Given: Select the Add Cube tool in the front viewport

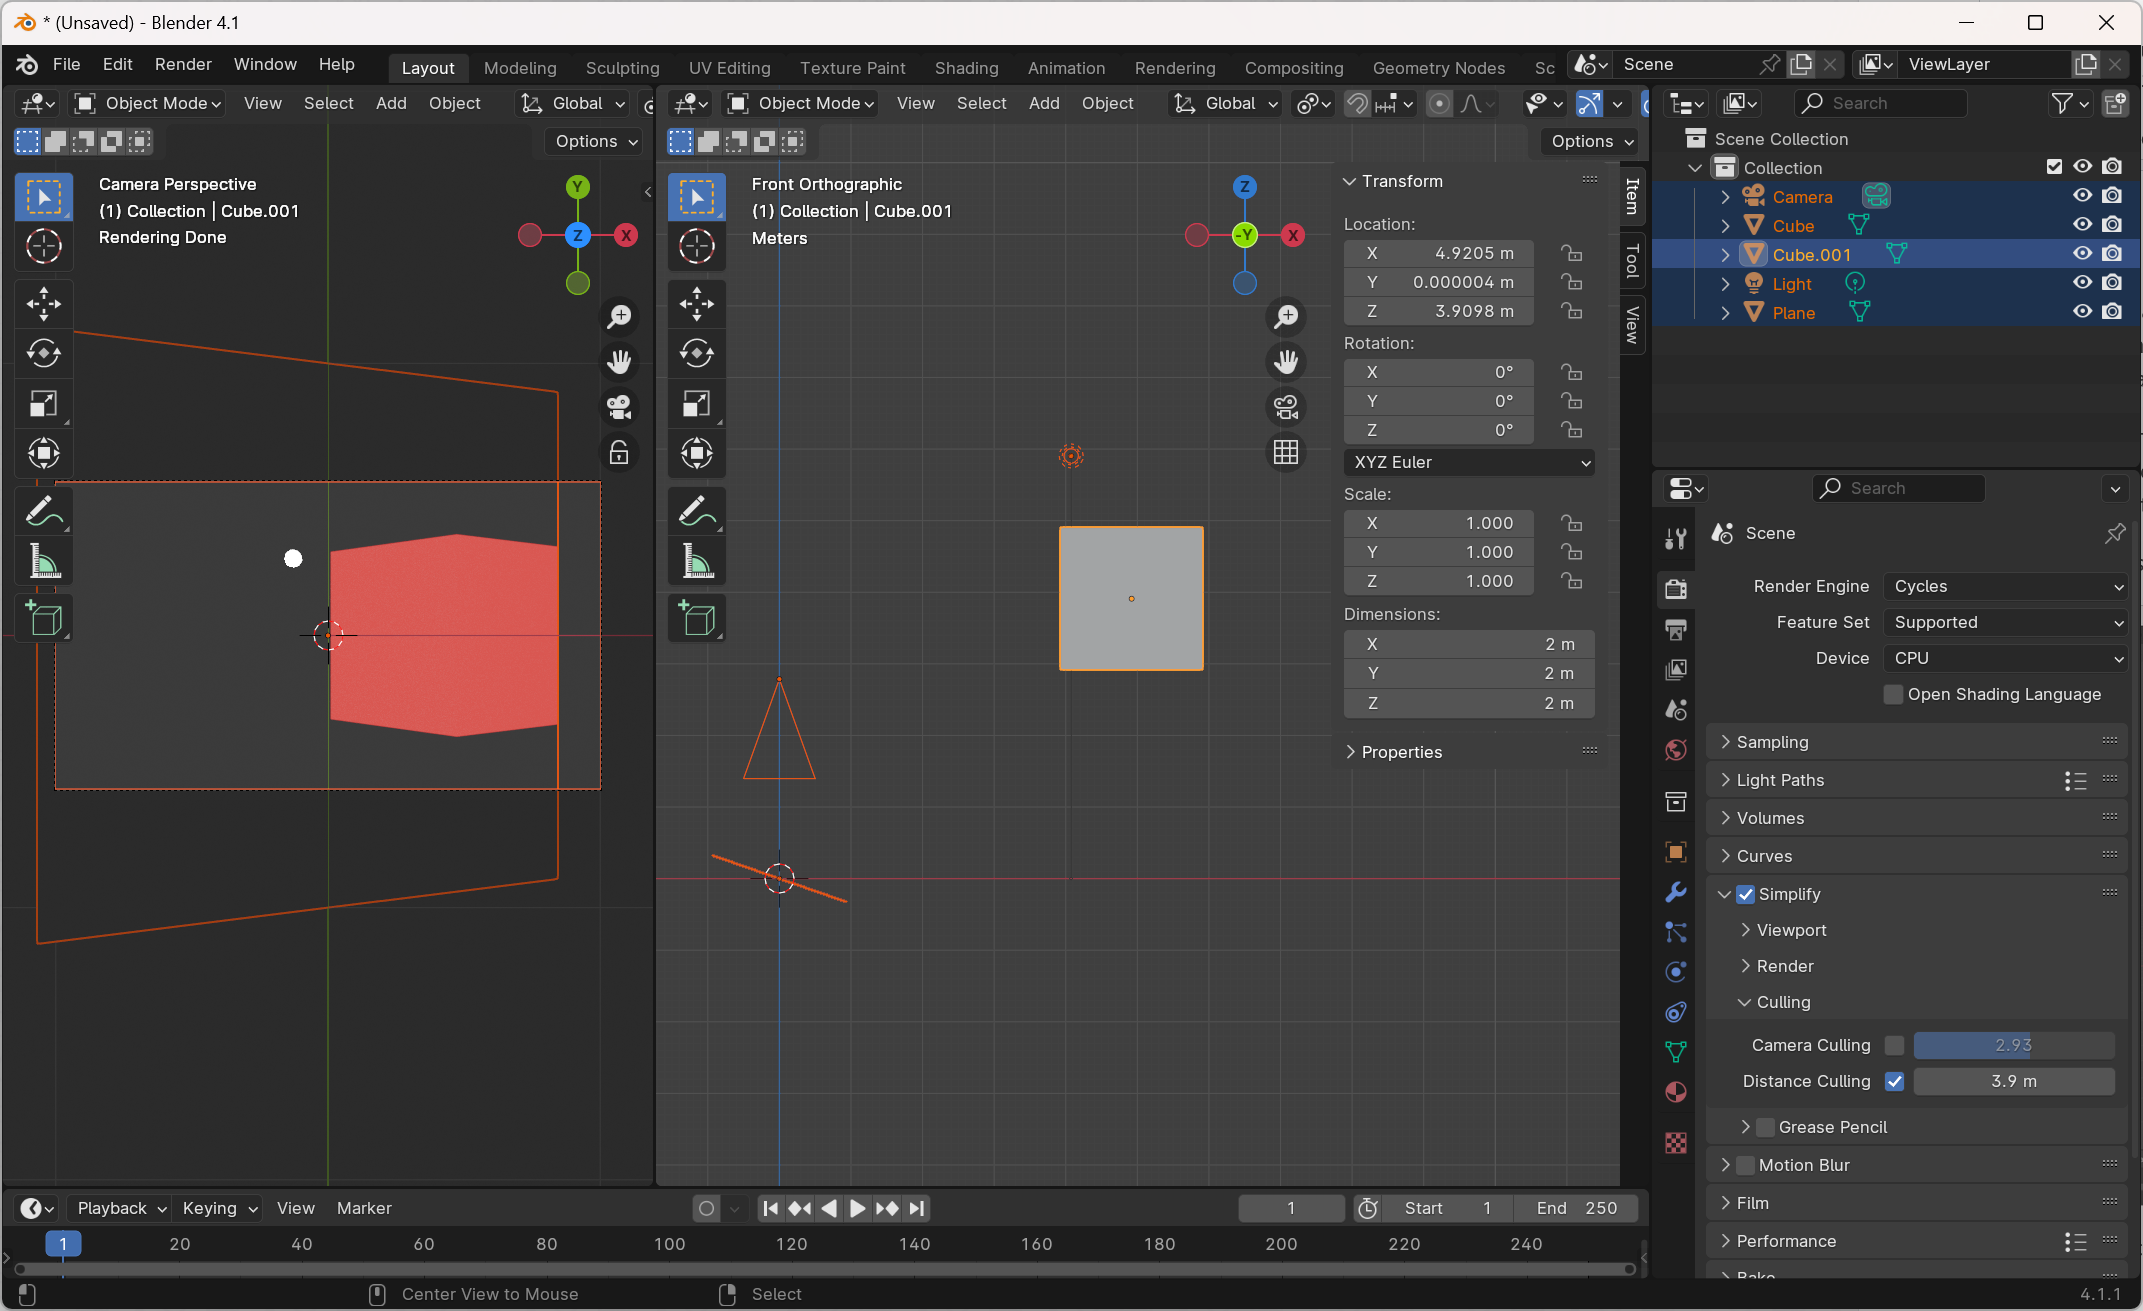Looking at the screenshot, I should tap(697, 620).
